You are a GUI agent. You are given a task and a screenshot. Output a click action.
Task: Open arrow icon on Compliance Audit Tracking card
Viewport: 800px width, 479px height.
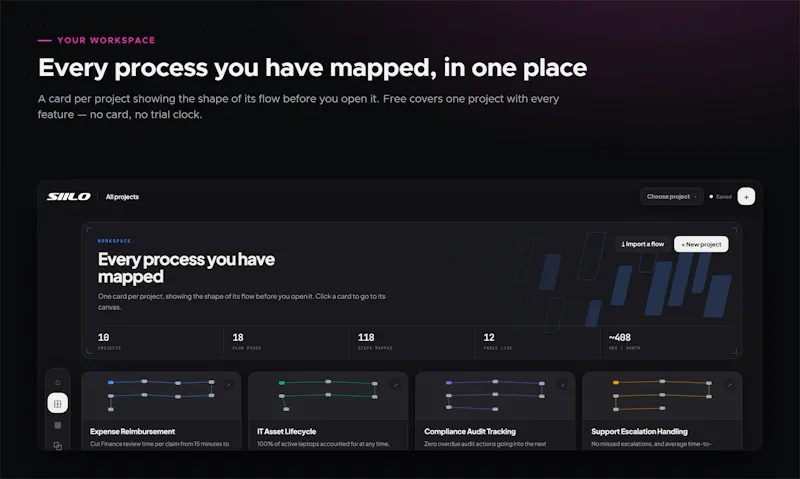562,385
